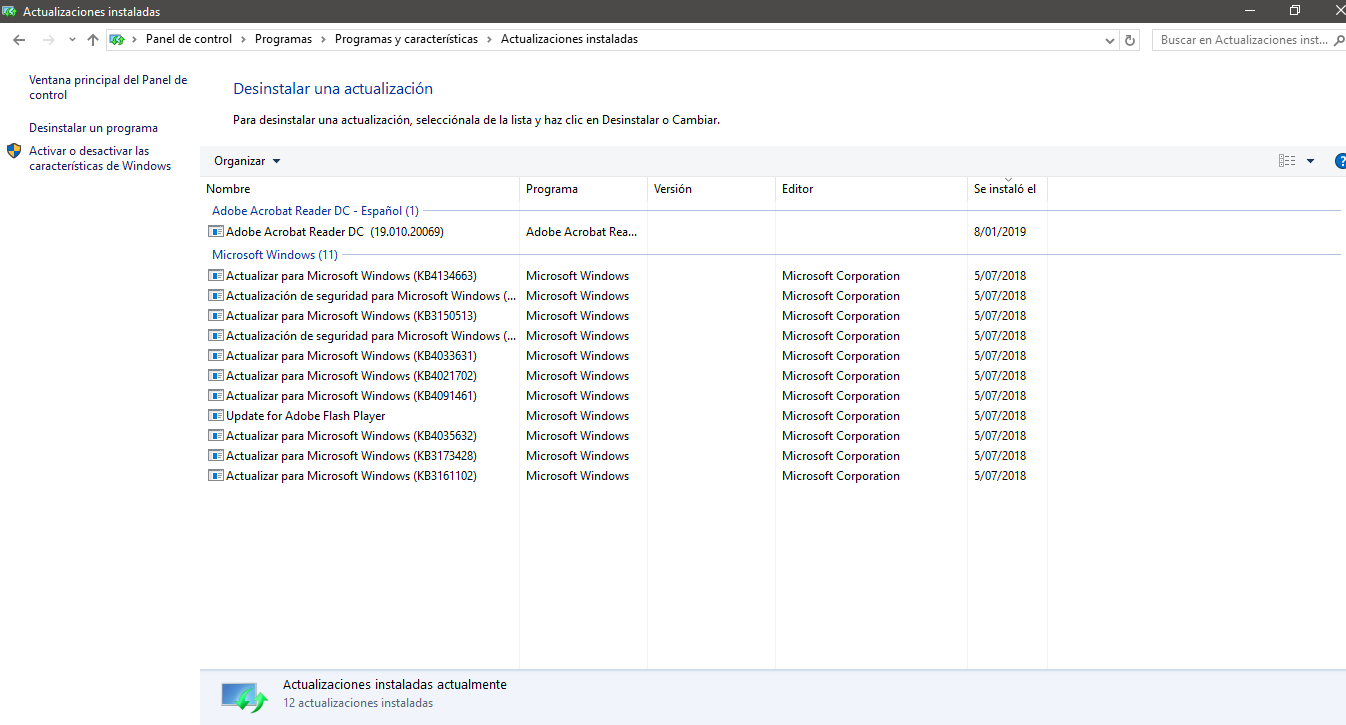Open the Organizar menu
This screenshot has width=1346, height=725.
tap(247, 161)
